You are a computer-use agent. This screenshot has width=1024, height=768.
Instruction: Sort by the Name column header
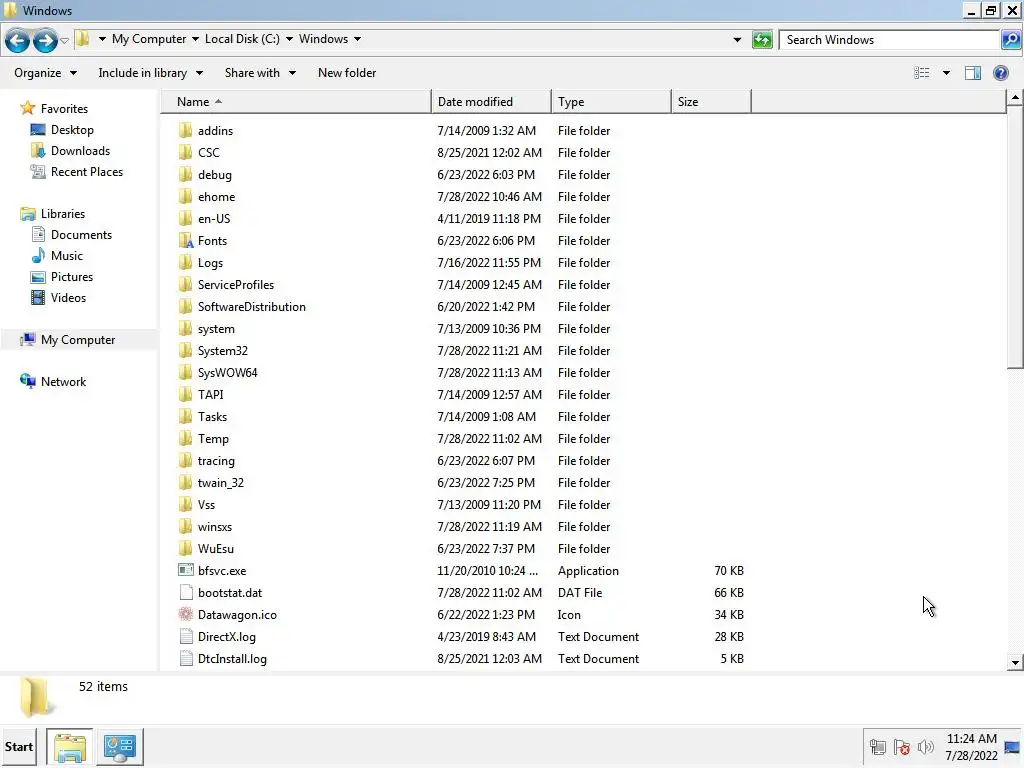[297, 102]
